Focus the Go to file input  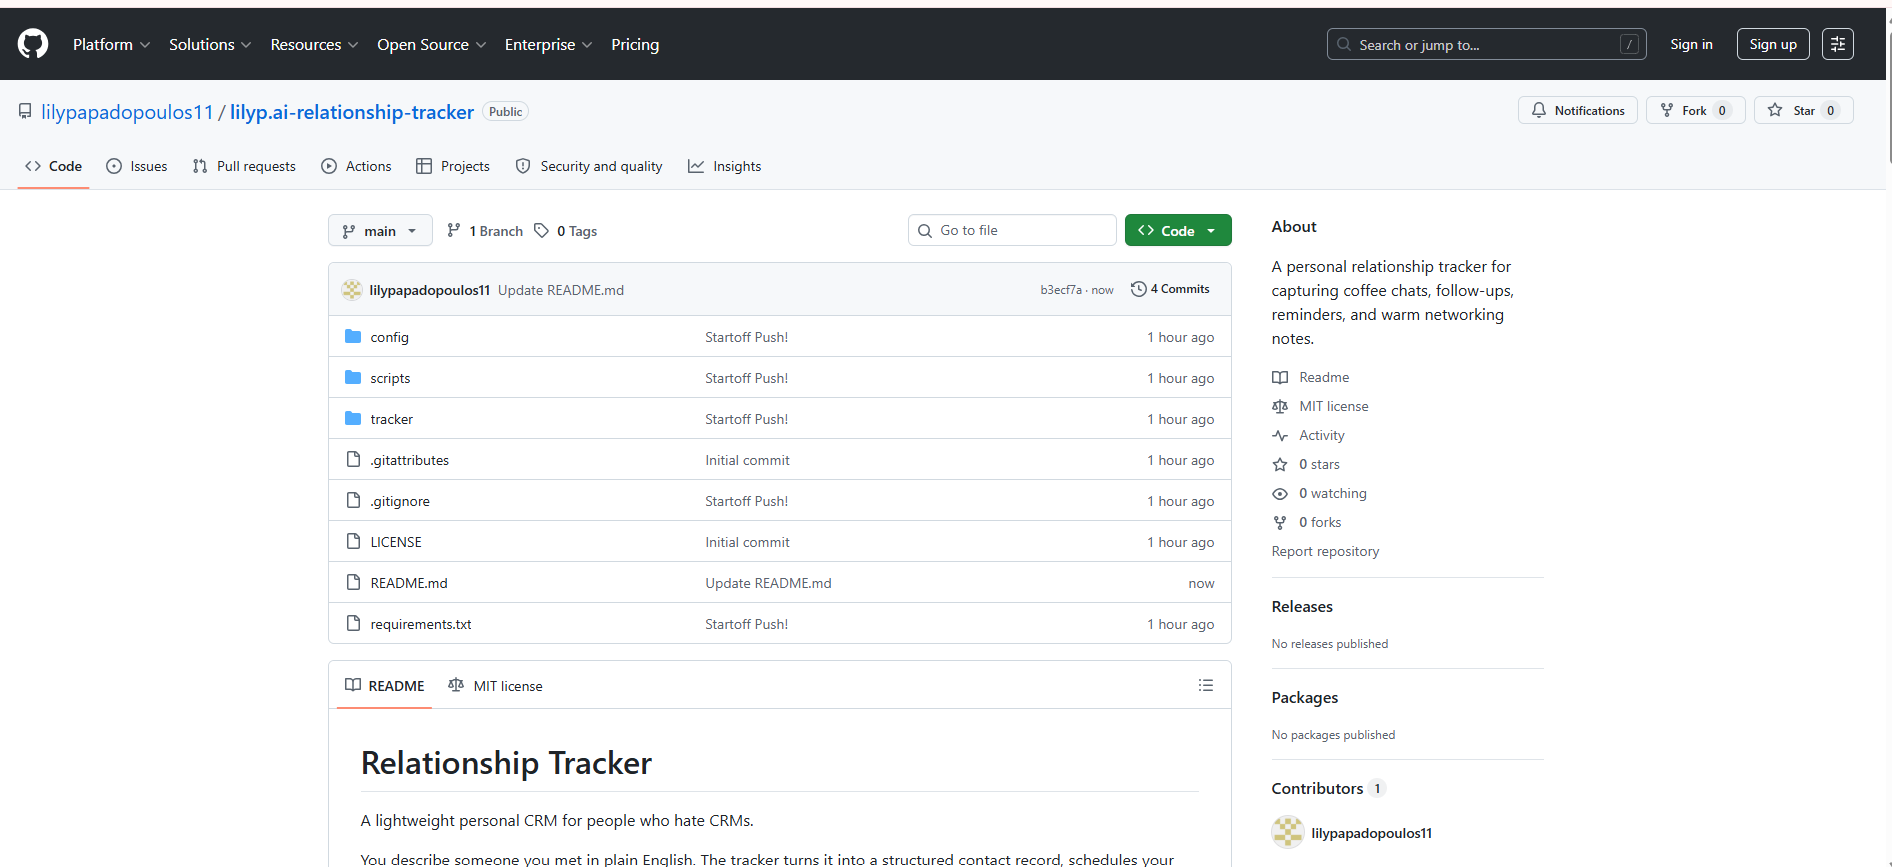click(1012, 230)
